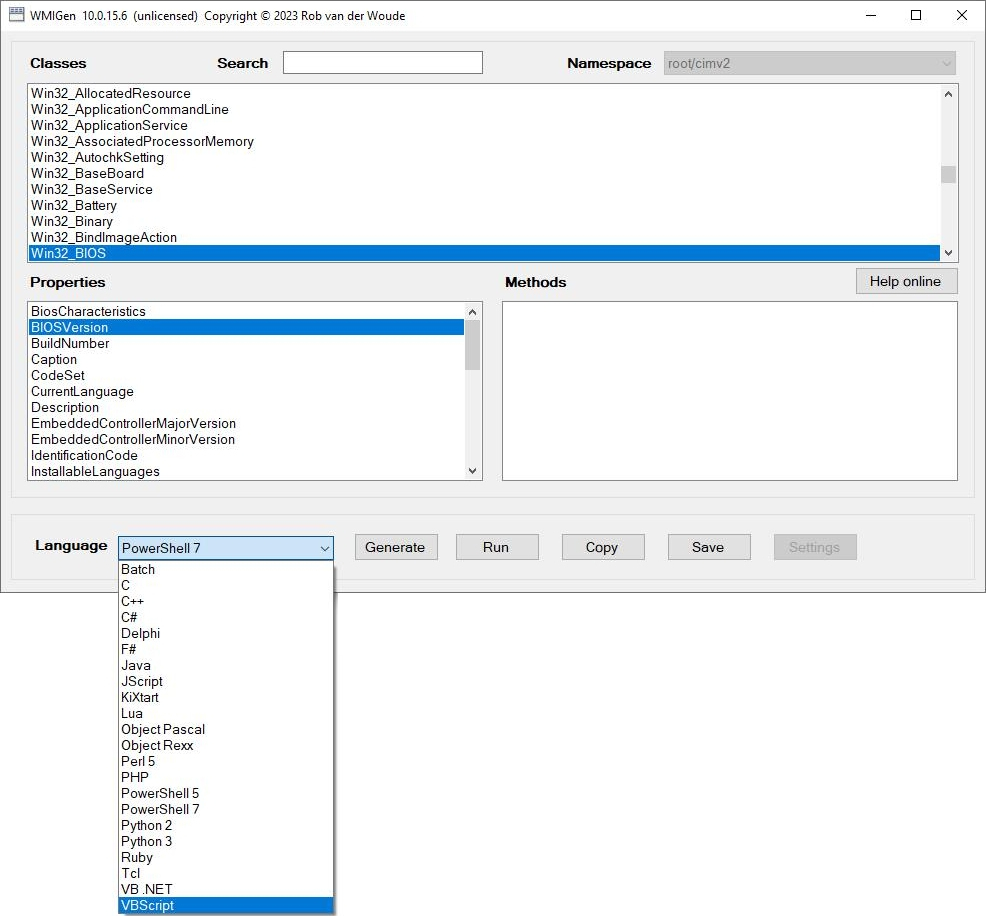Select CodeSet property
The width and height of the screenshot is (986, 916).
point(246,375)
